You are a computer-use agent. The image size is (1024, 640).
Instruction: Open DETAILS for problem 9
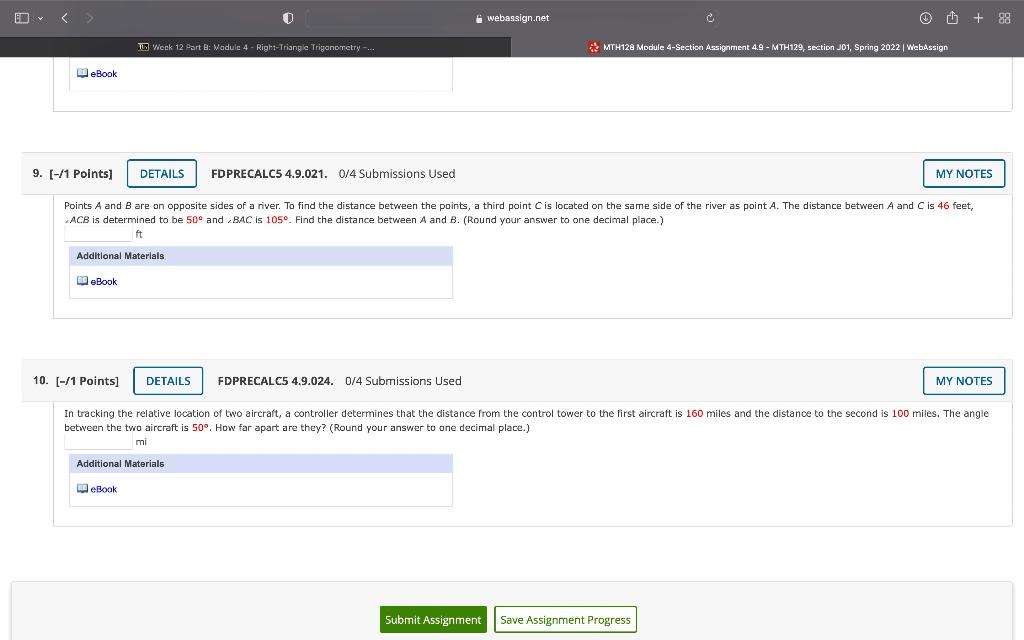161,173
